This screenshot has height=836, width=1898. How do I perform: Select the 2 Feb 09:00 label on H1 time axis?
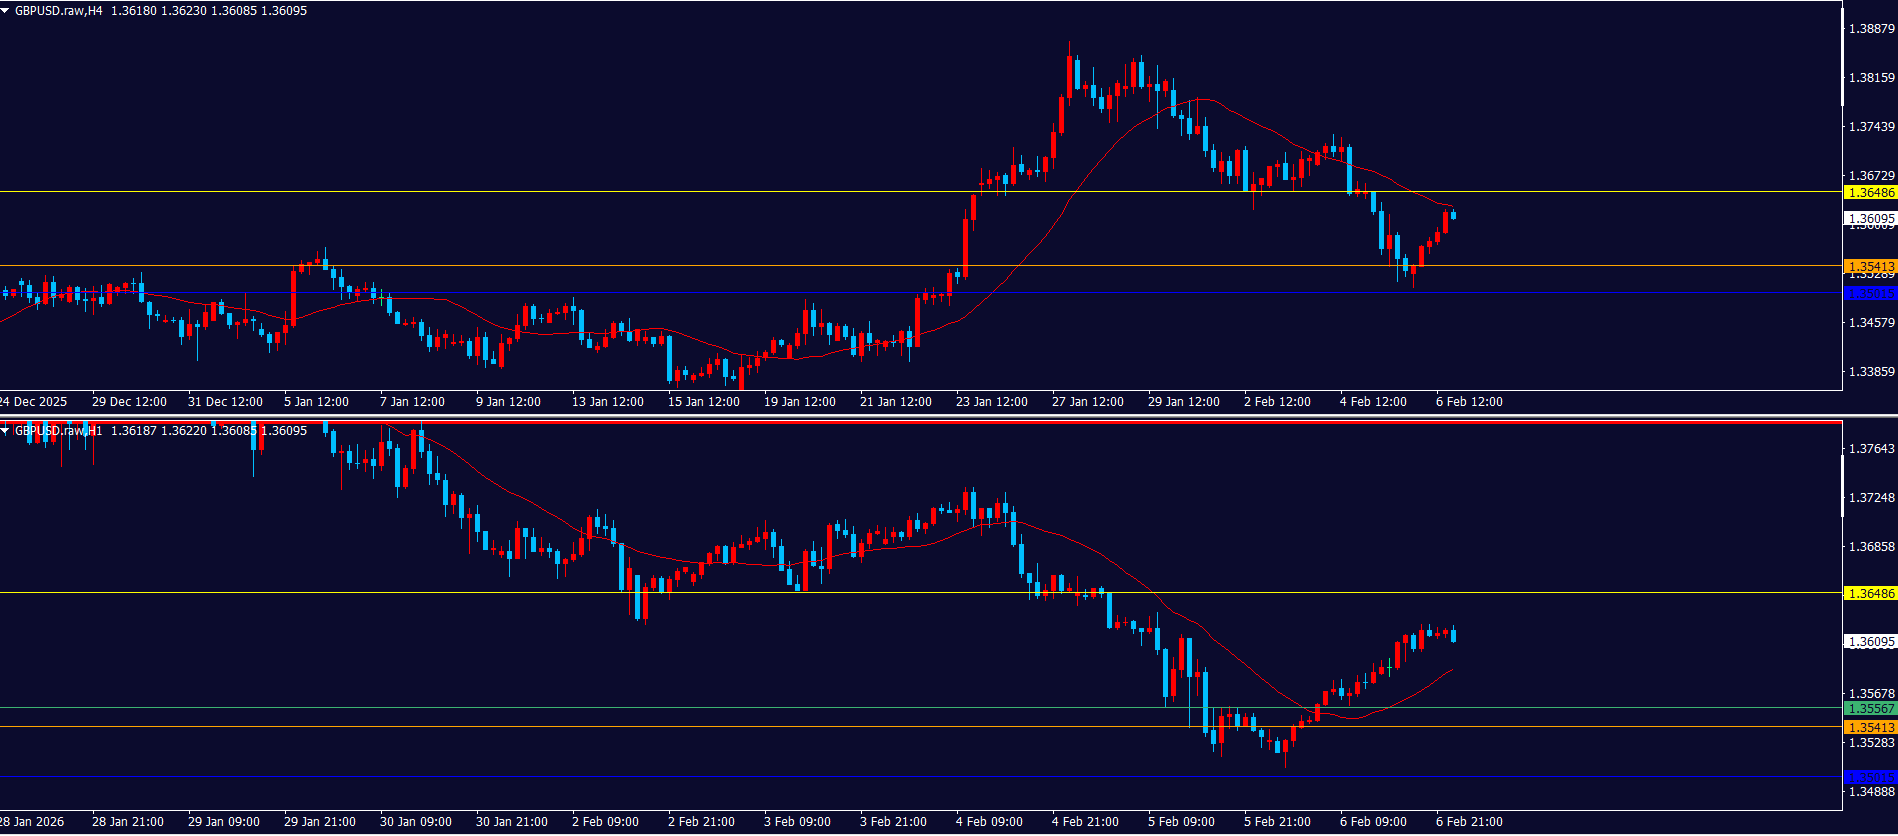pos(605,822)
